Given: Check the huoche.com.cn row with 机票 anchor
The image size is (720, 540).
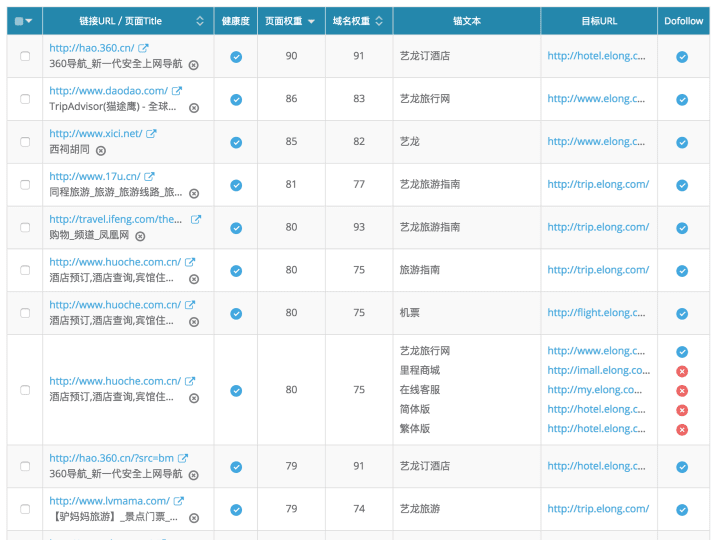Looking at the screenshot, I should [x=25, y=313].
